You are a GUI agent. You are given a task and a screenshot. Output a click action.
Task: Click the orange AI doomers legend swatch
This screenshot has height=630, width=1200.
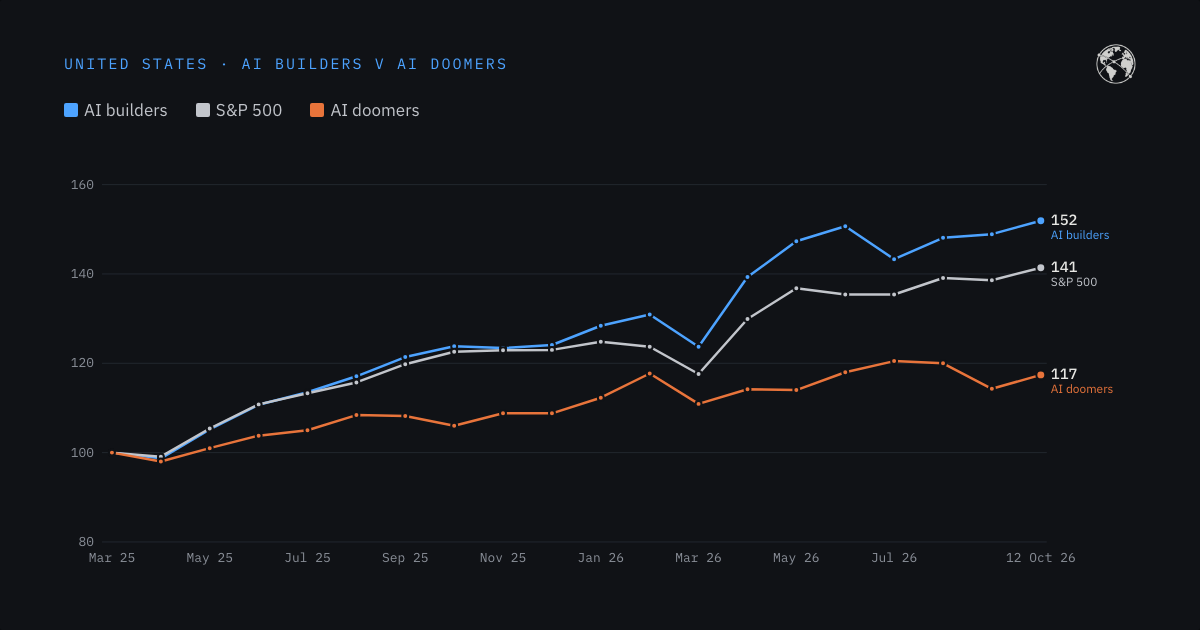pos(317,110)
